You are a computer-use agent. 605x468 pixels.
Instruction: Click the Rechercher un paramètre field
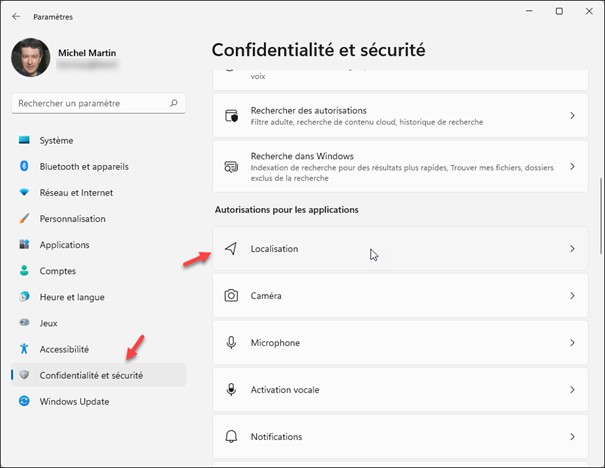(88, 103)
